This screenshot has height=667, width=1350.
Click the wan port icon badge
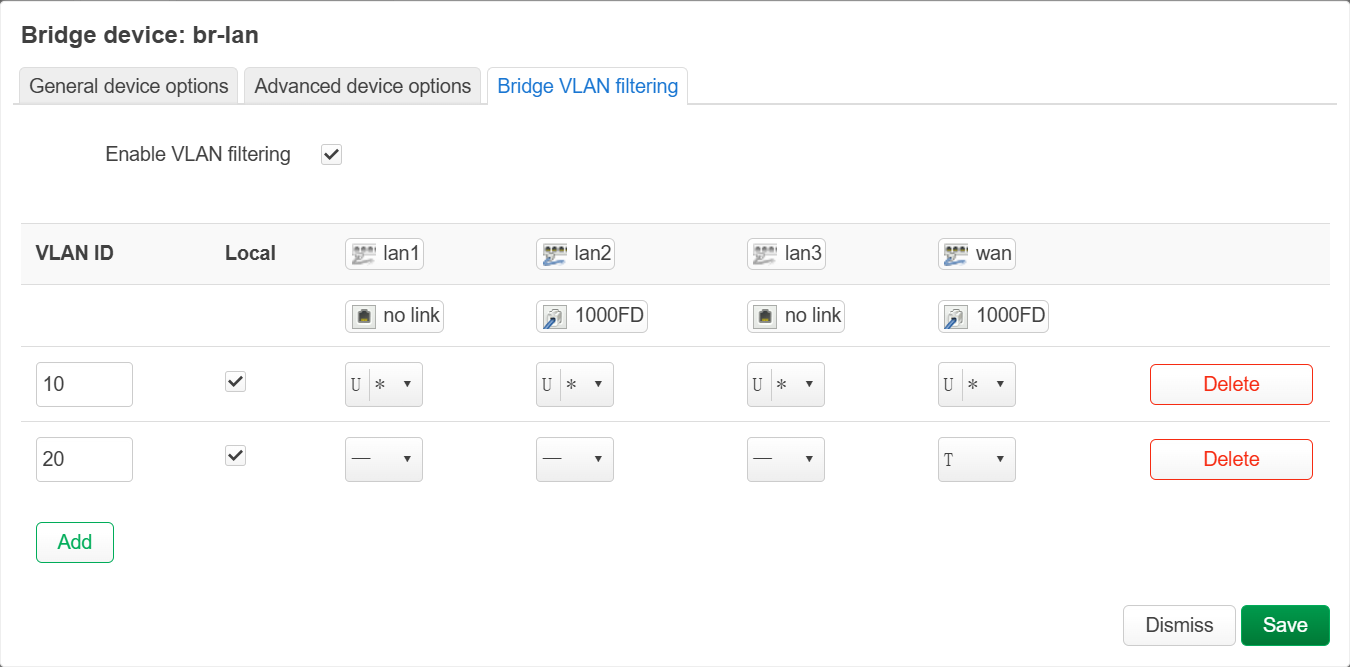977,254
